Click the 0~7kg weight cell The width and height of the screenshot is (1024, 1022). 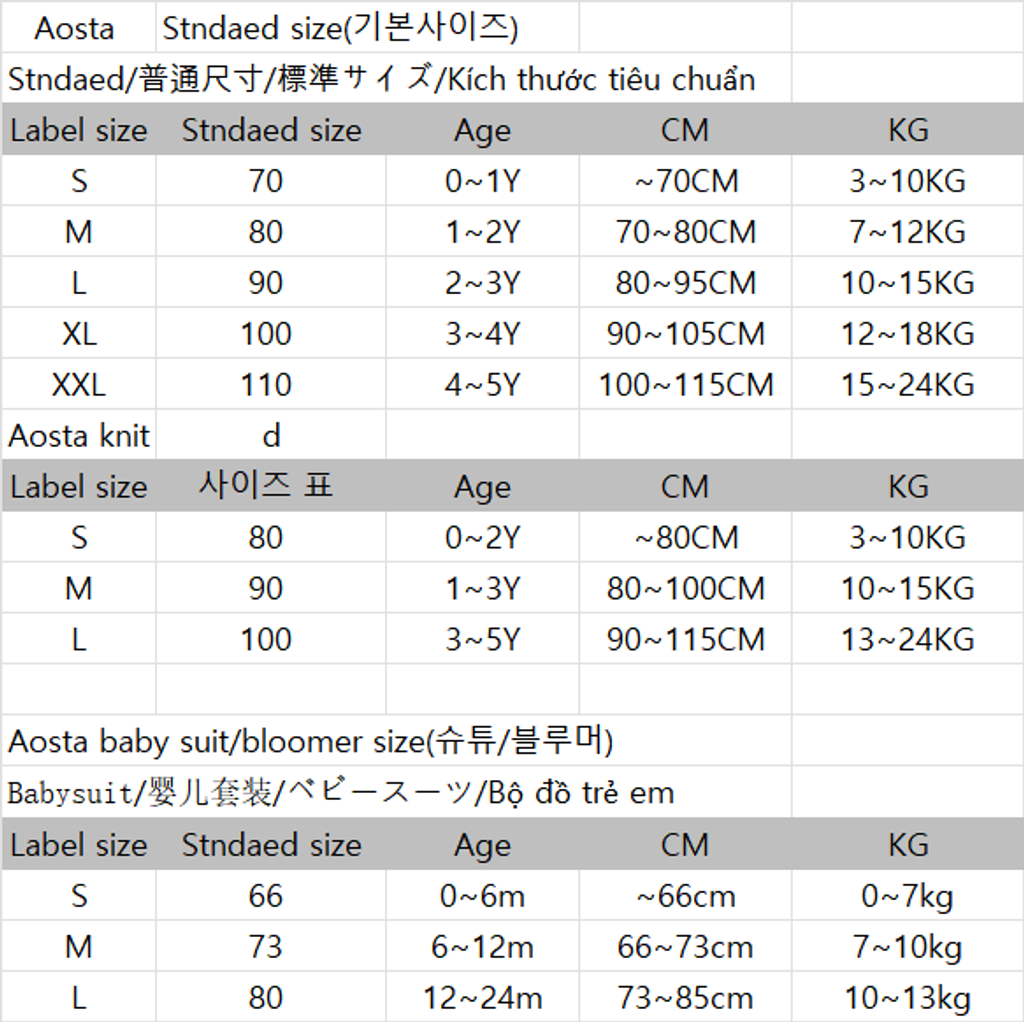(x=907, y=896)
